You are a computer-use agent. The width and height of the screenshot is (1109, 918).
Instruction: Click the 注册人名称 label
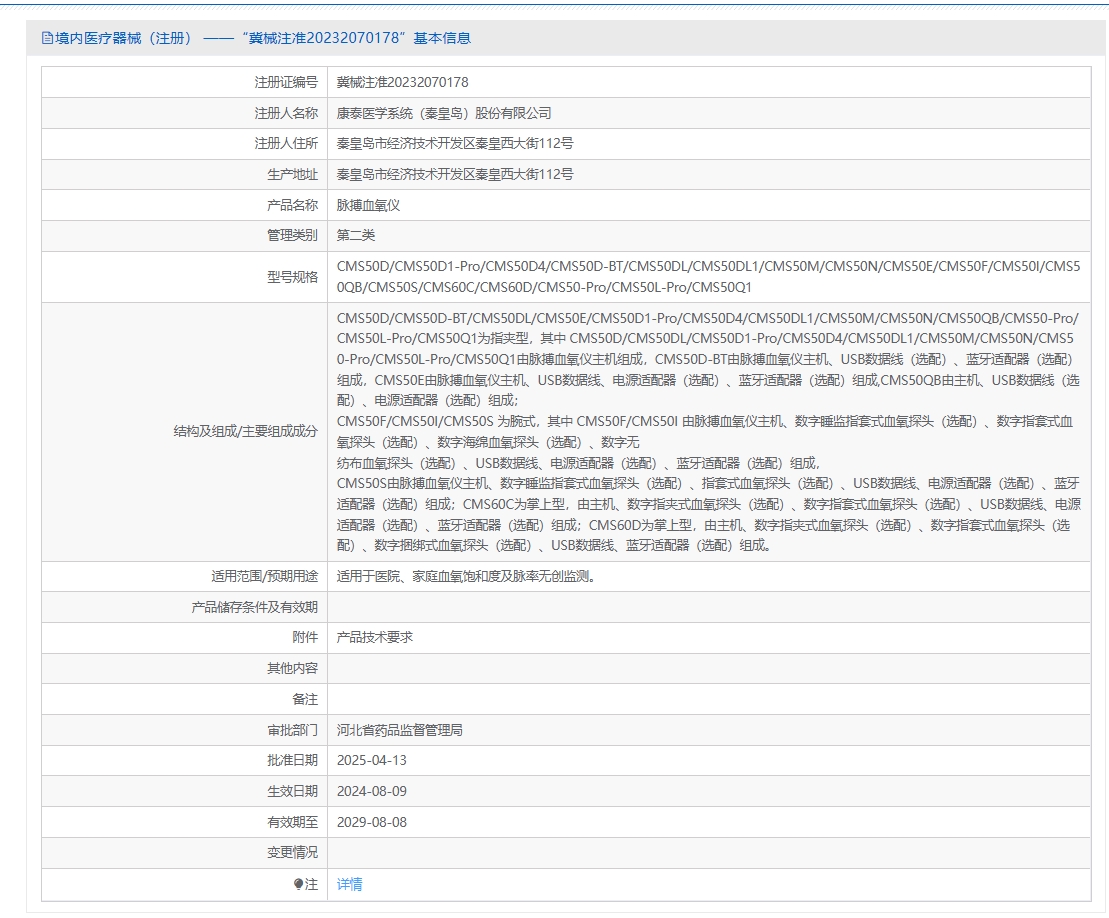click(x=286, y=113)
